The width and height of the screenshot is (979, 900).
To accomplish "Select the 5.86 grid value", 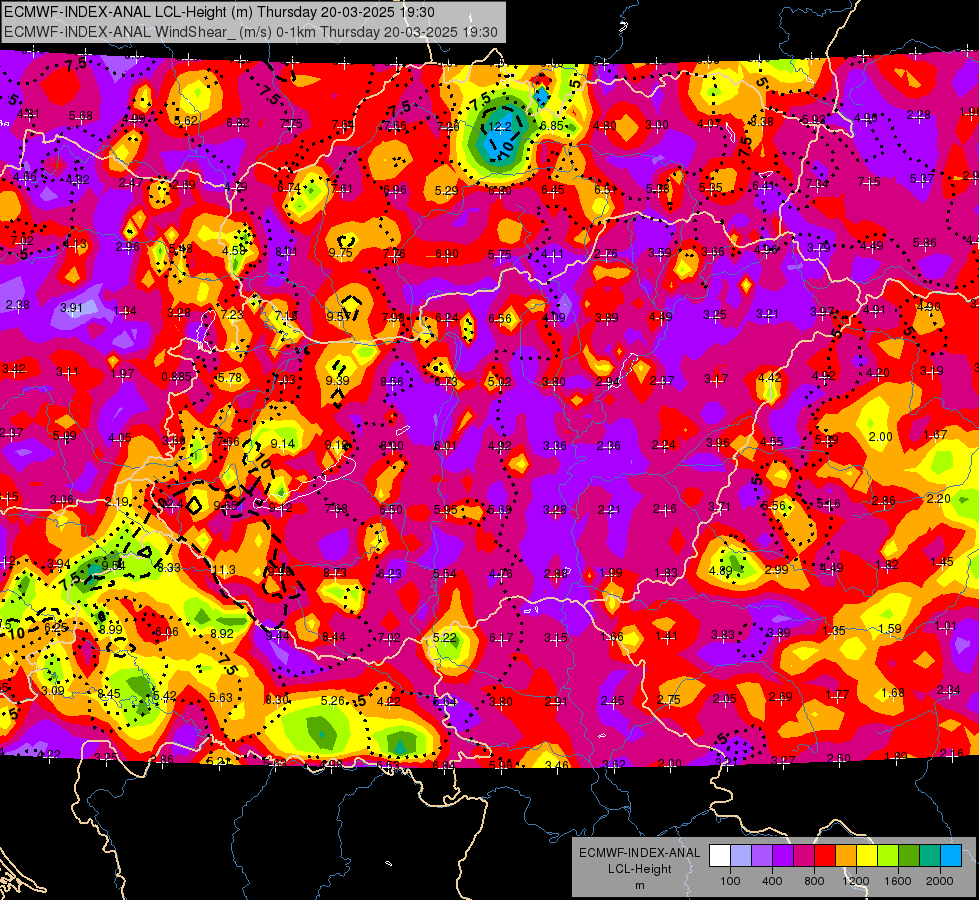I will click(925, 242).
